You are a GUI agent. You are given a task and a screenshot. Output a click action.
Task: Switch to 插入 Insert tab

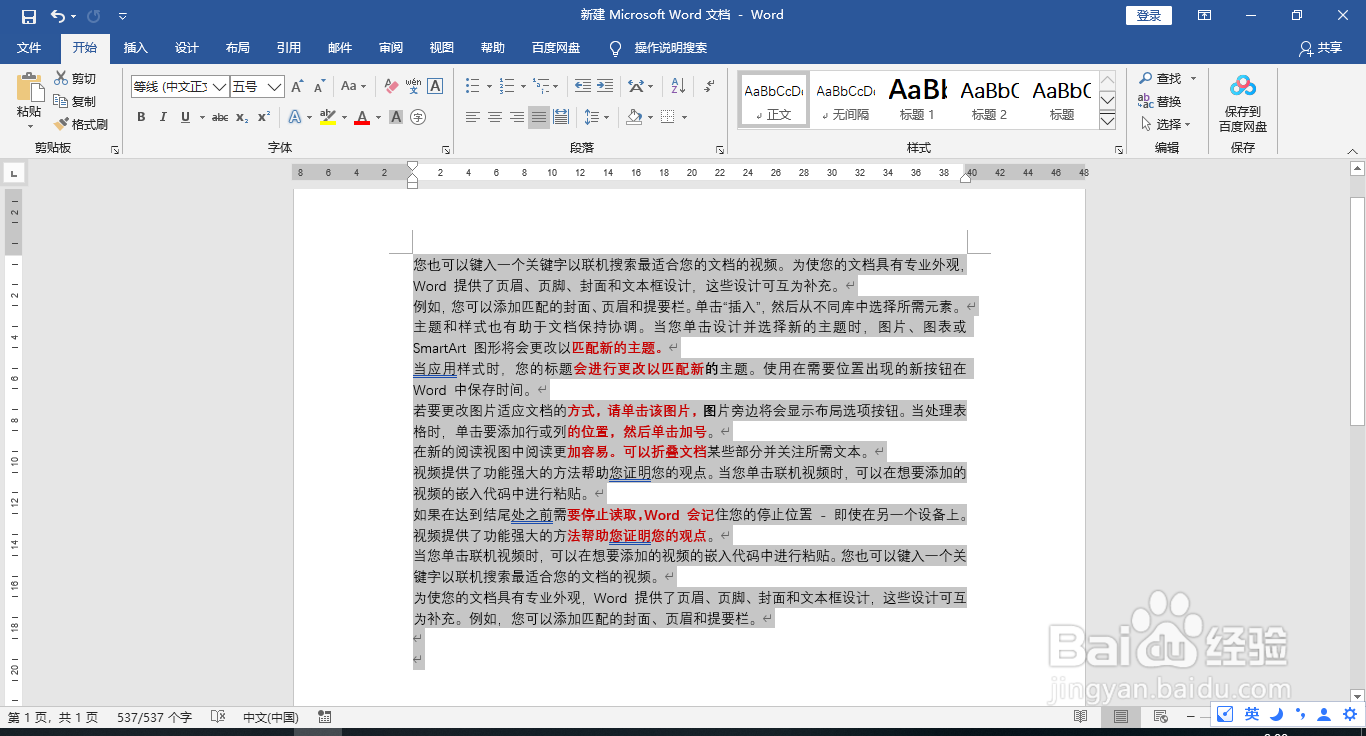tap(135, 48)
